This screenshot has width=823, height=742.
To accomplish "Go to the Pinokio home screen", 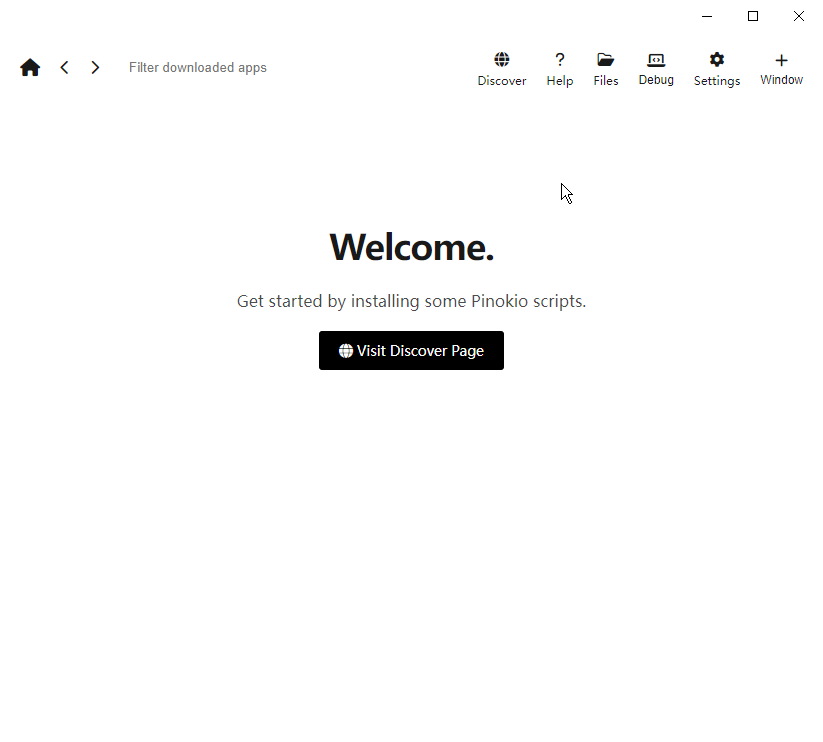I will [30, 68].
